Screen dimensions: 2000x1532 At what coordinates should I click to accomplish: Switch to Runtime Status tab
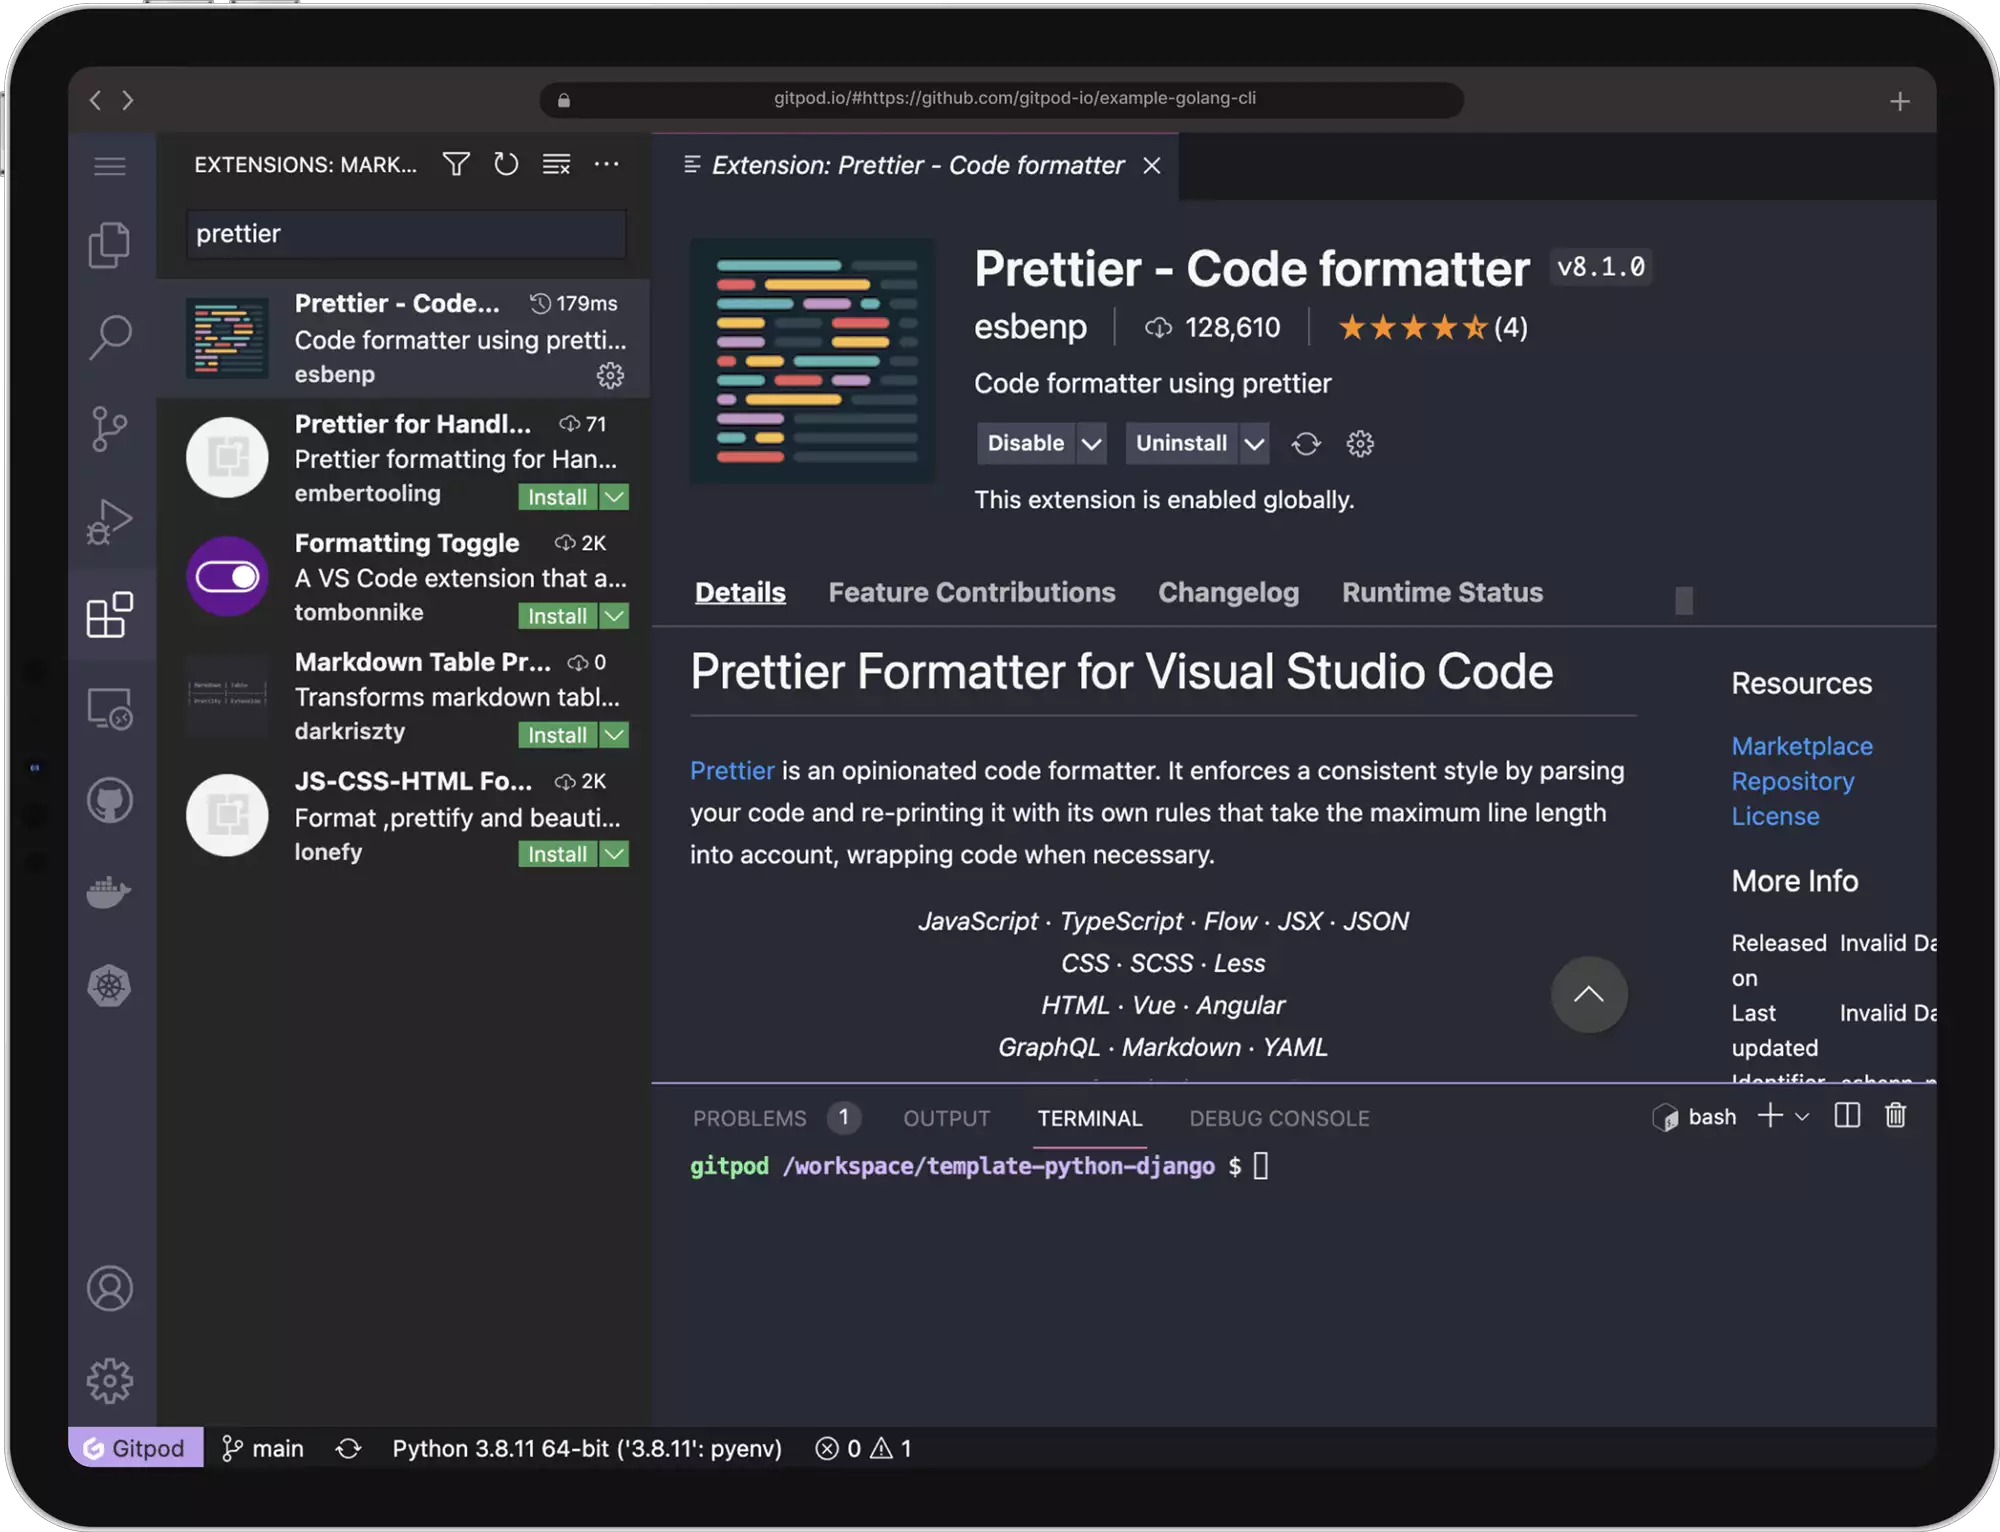1442,592
